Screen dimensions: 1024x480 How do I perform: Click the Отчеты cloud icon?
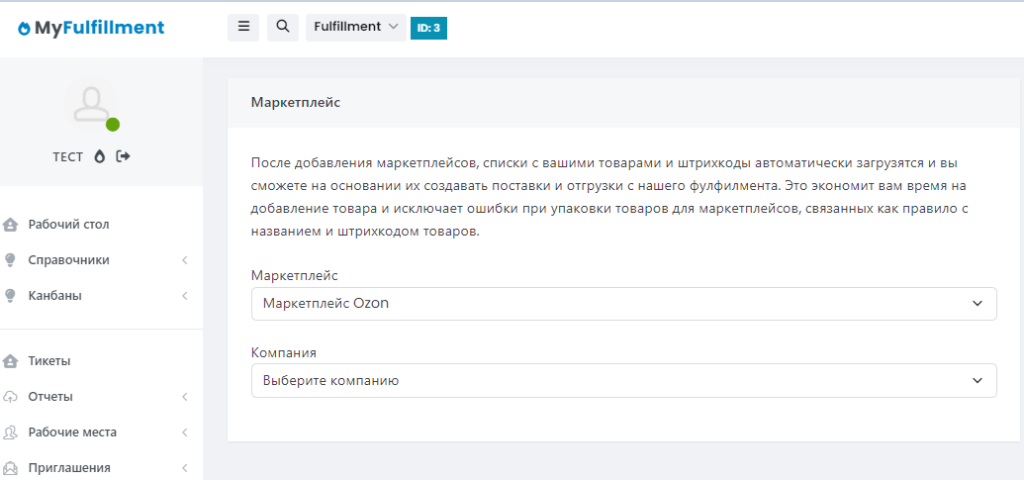pyautogui.click(x=11, y=397)
